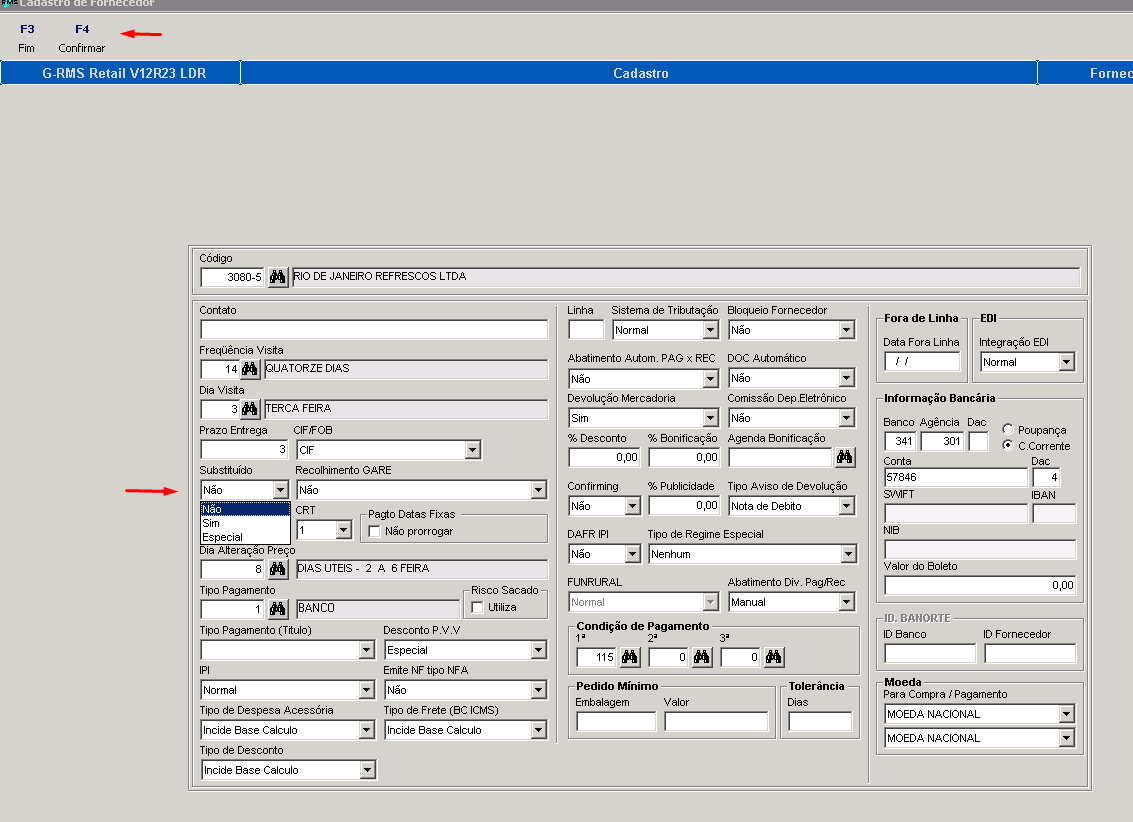Click the Banco code field

[x=900, y=441]
